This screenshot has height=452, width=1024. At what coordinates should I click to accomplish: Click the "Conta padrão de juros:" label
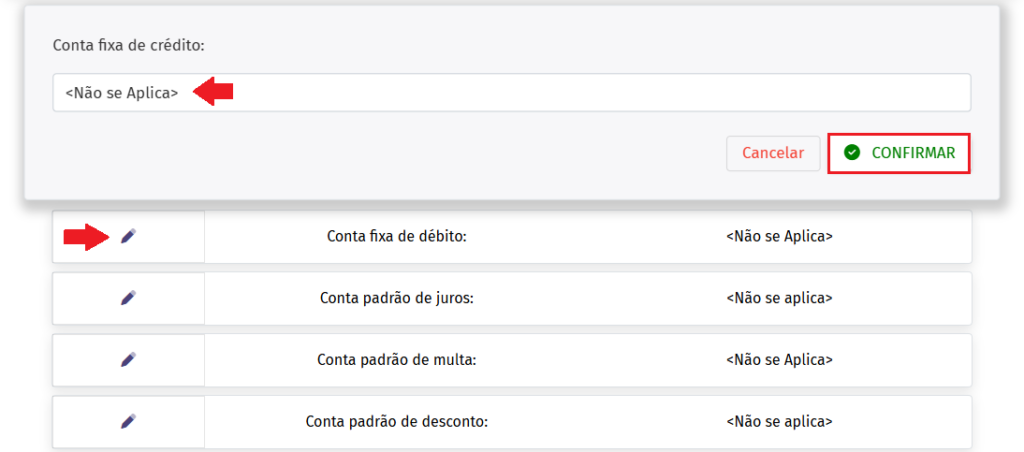396,298
